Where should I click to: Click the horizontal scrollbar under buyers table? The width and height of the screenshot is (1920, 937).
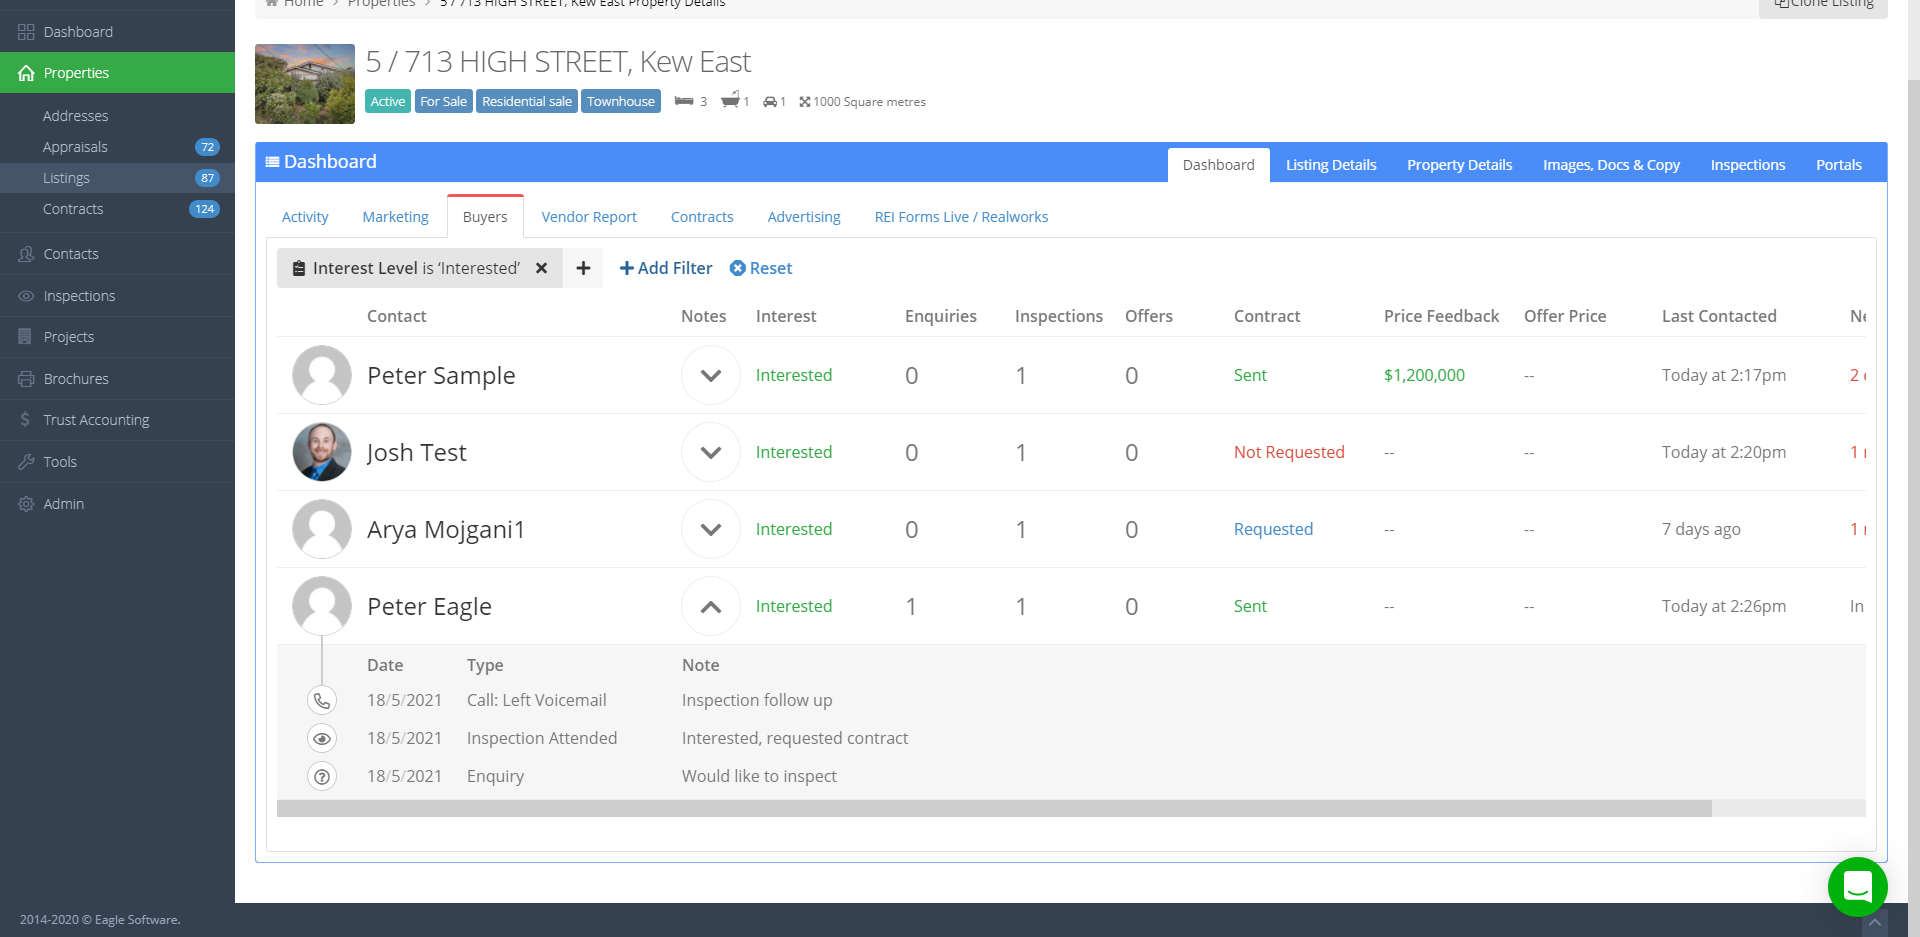coord(994,808)
